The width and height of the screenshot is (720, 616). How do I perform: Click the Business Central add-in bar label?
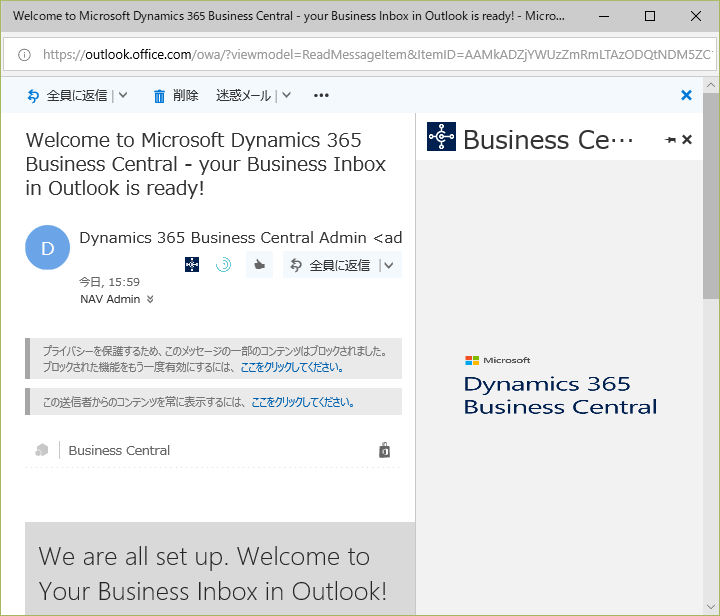click(x=119, y=450)
